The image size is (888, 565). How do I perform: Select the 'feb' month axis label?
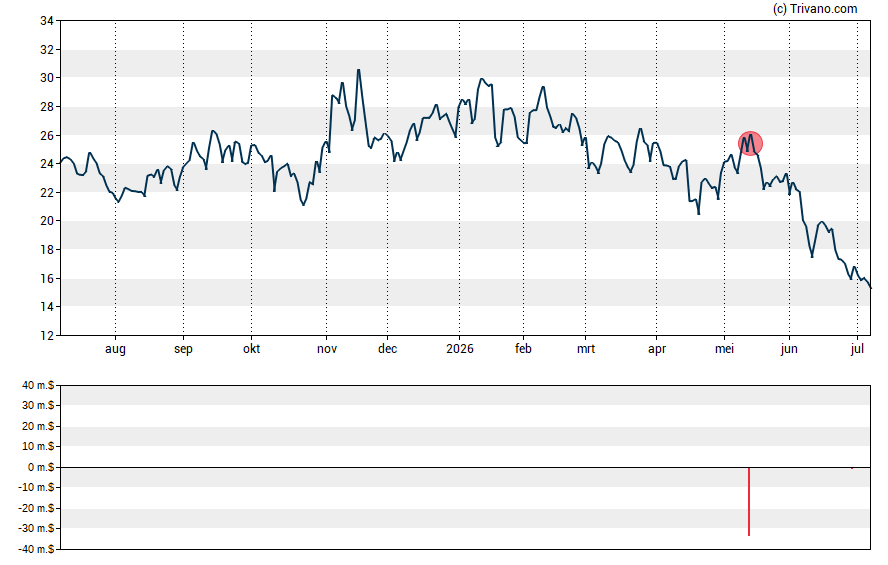coord(523,349)
